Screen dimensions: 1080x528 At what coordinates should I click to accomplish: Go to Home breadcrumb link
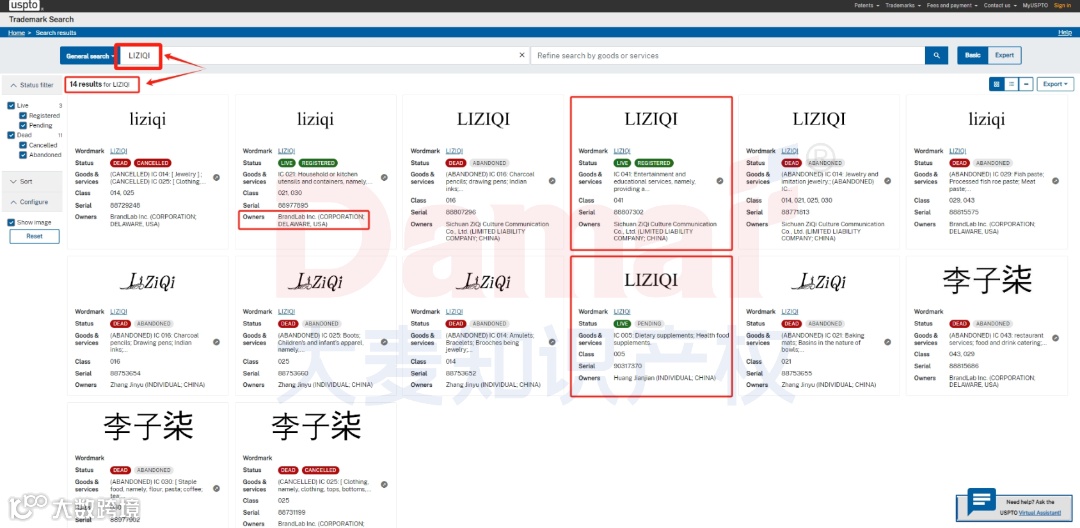(x=16, y=32)
